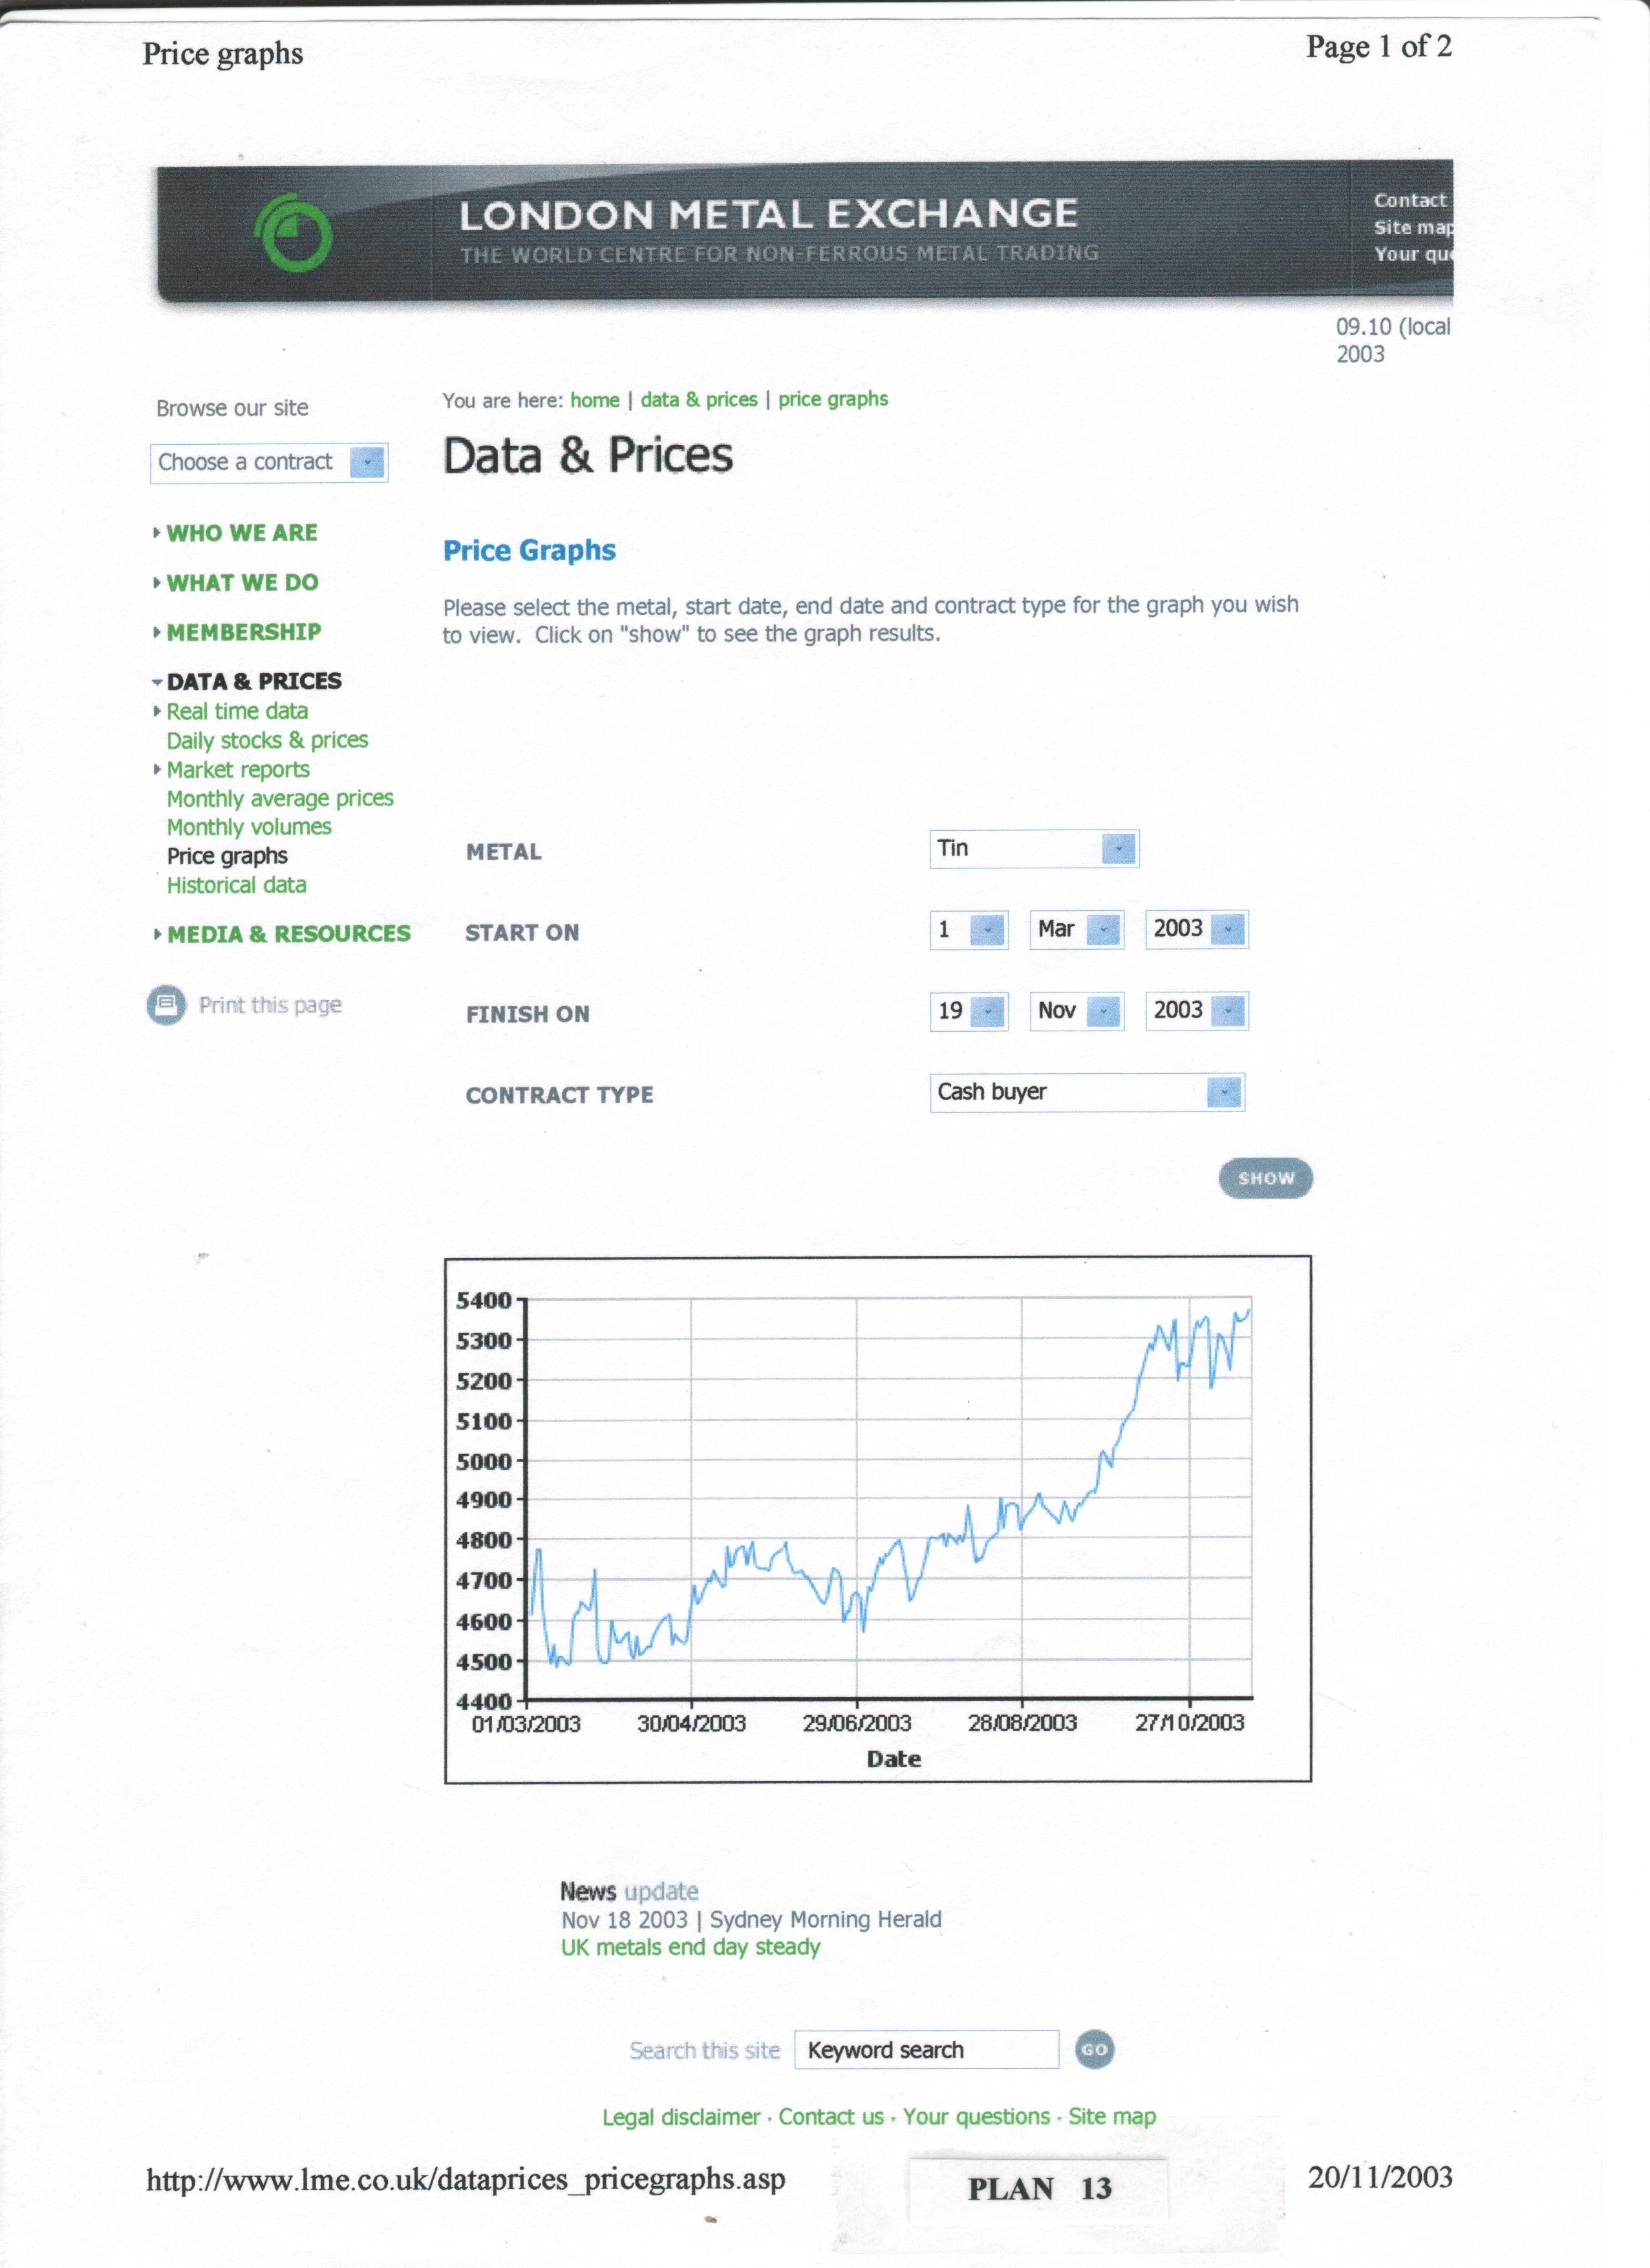
Task: Open the WHAT WE DO menu item
Action: pyautogui.click(x=242, y=583)
